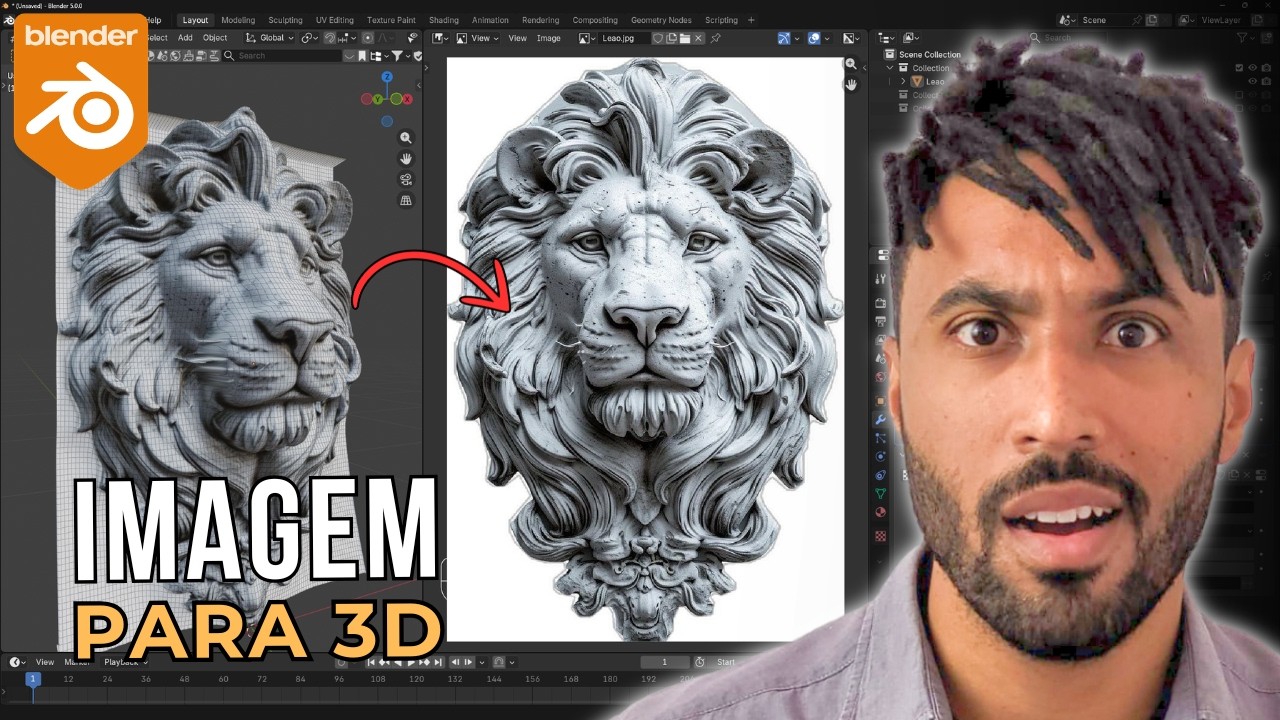Open the Global transform orientation dropdown
This screenshot has width=1280, height=720.
270,38
